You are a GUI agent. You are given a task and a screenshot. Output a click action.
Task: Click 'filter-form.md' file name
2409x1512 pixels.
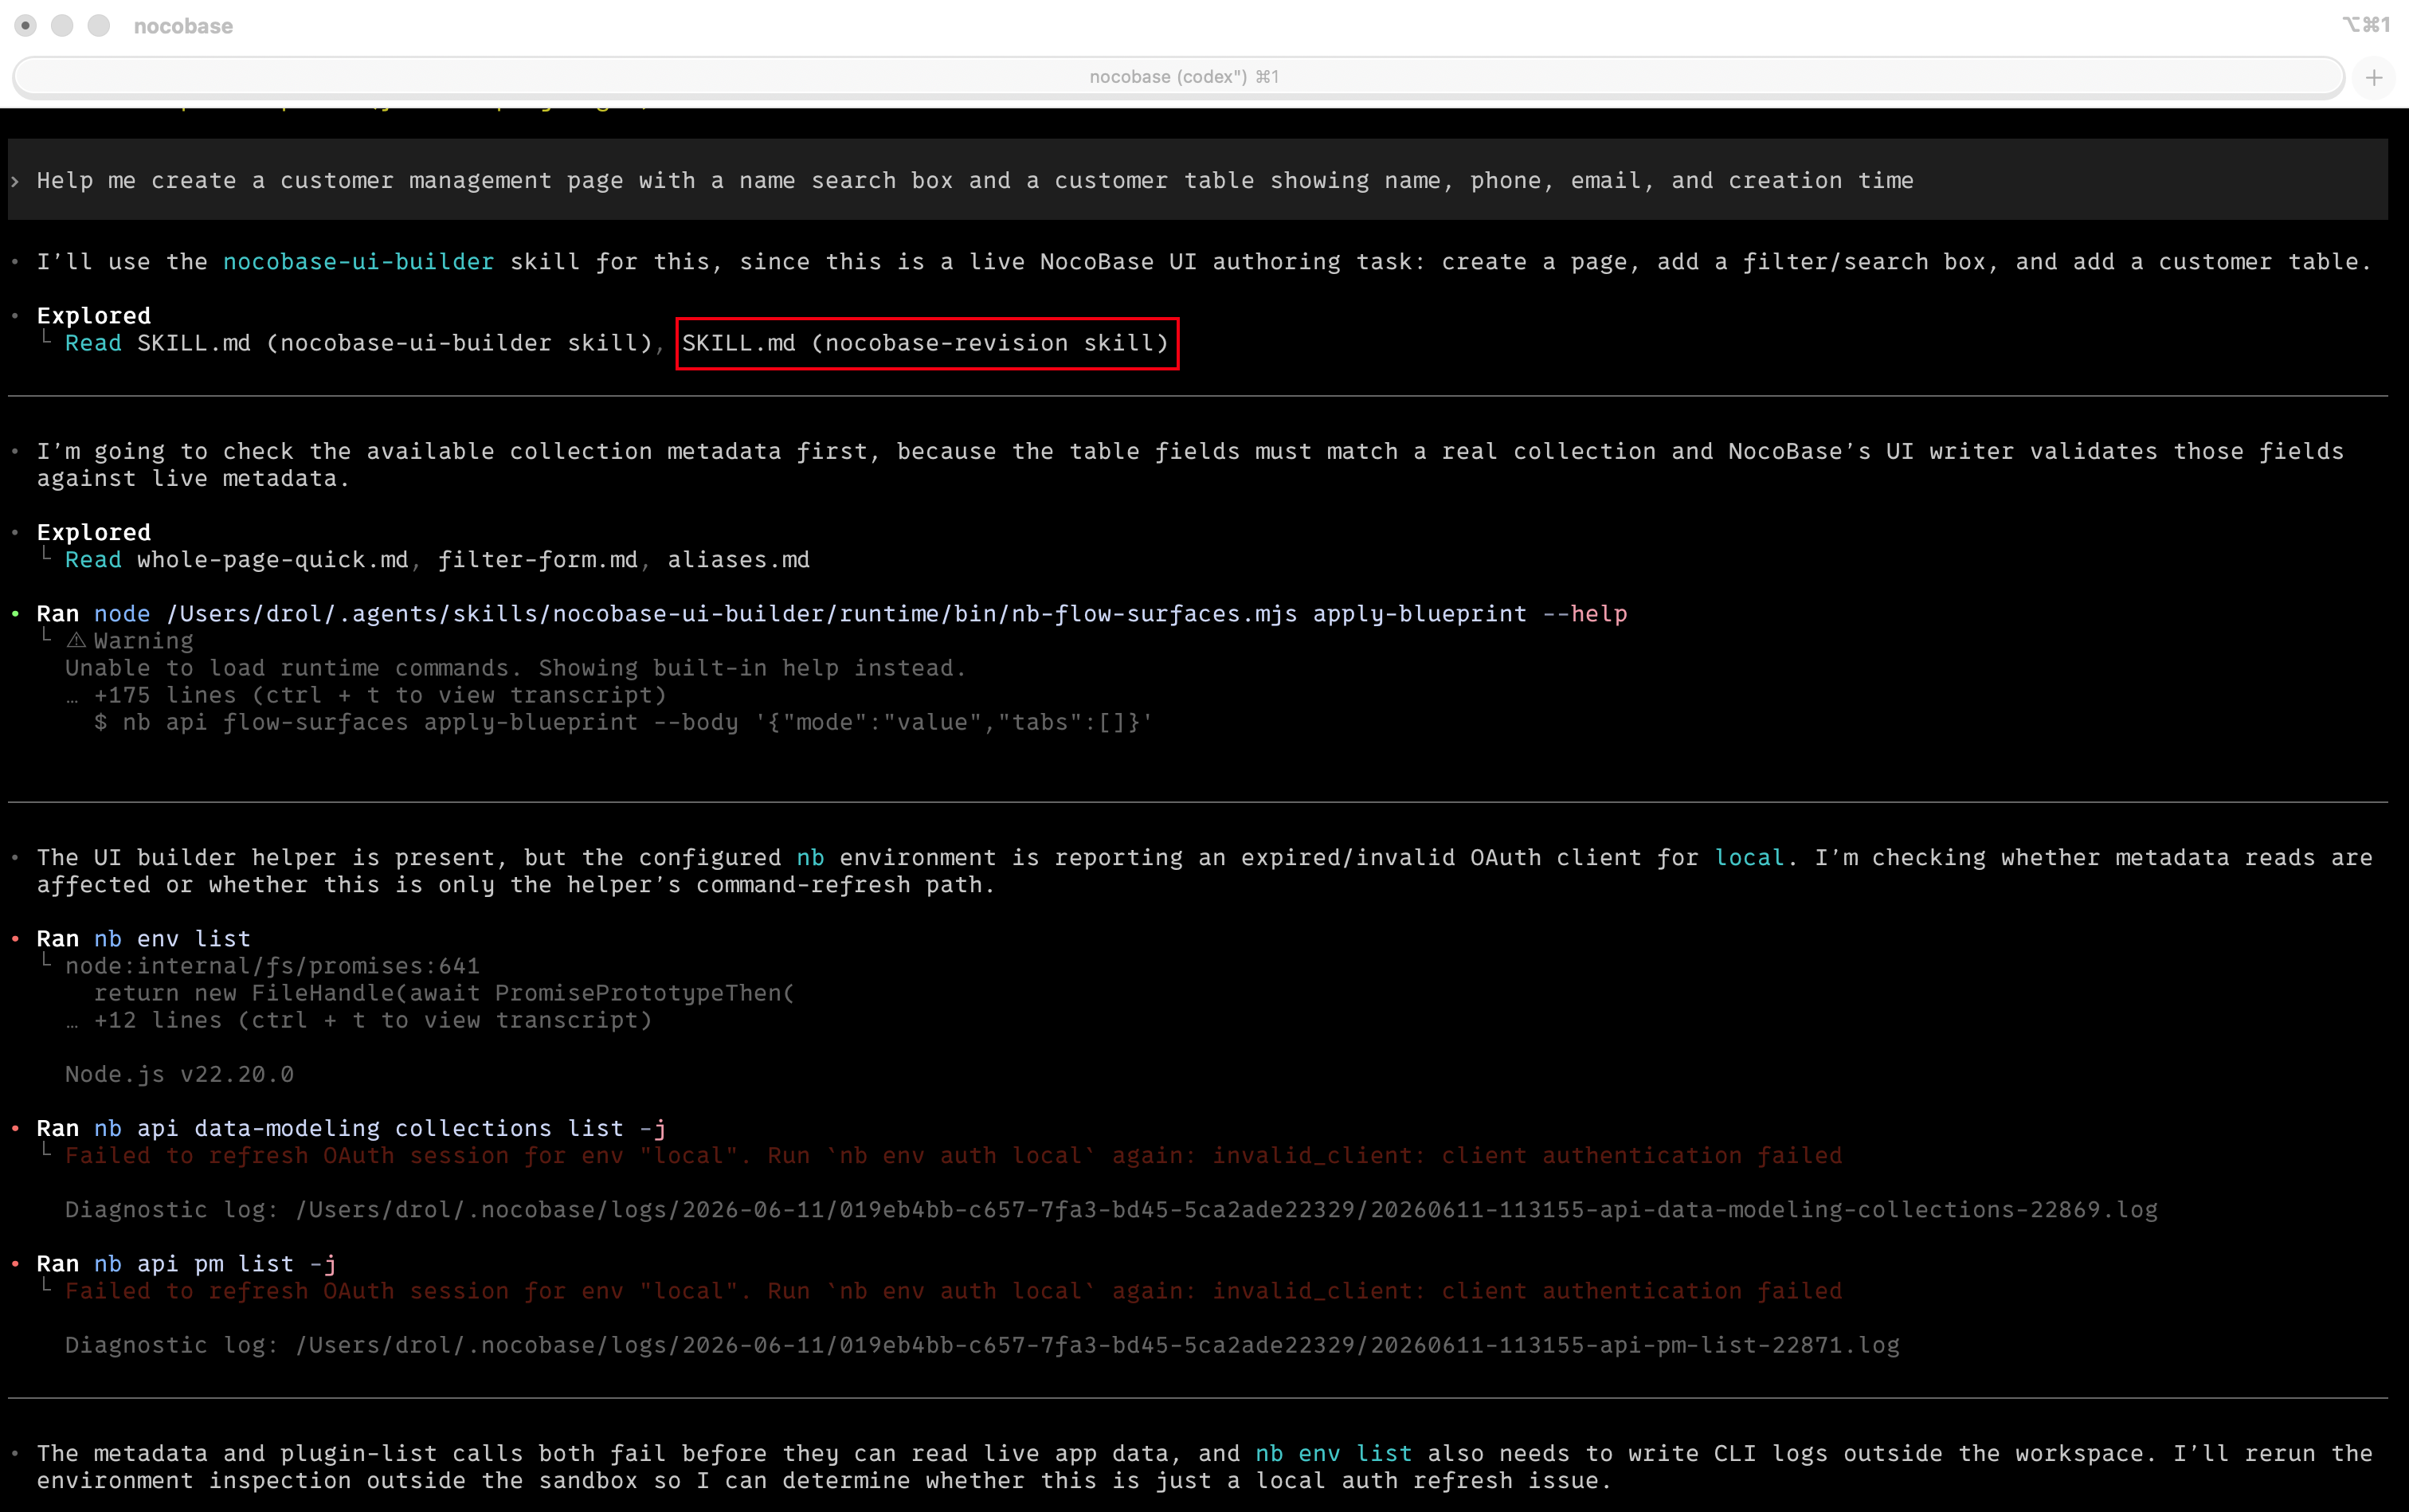pyautogui.click(x=538, y=560)
